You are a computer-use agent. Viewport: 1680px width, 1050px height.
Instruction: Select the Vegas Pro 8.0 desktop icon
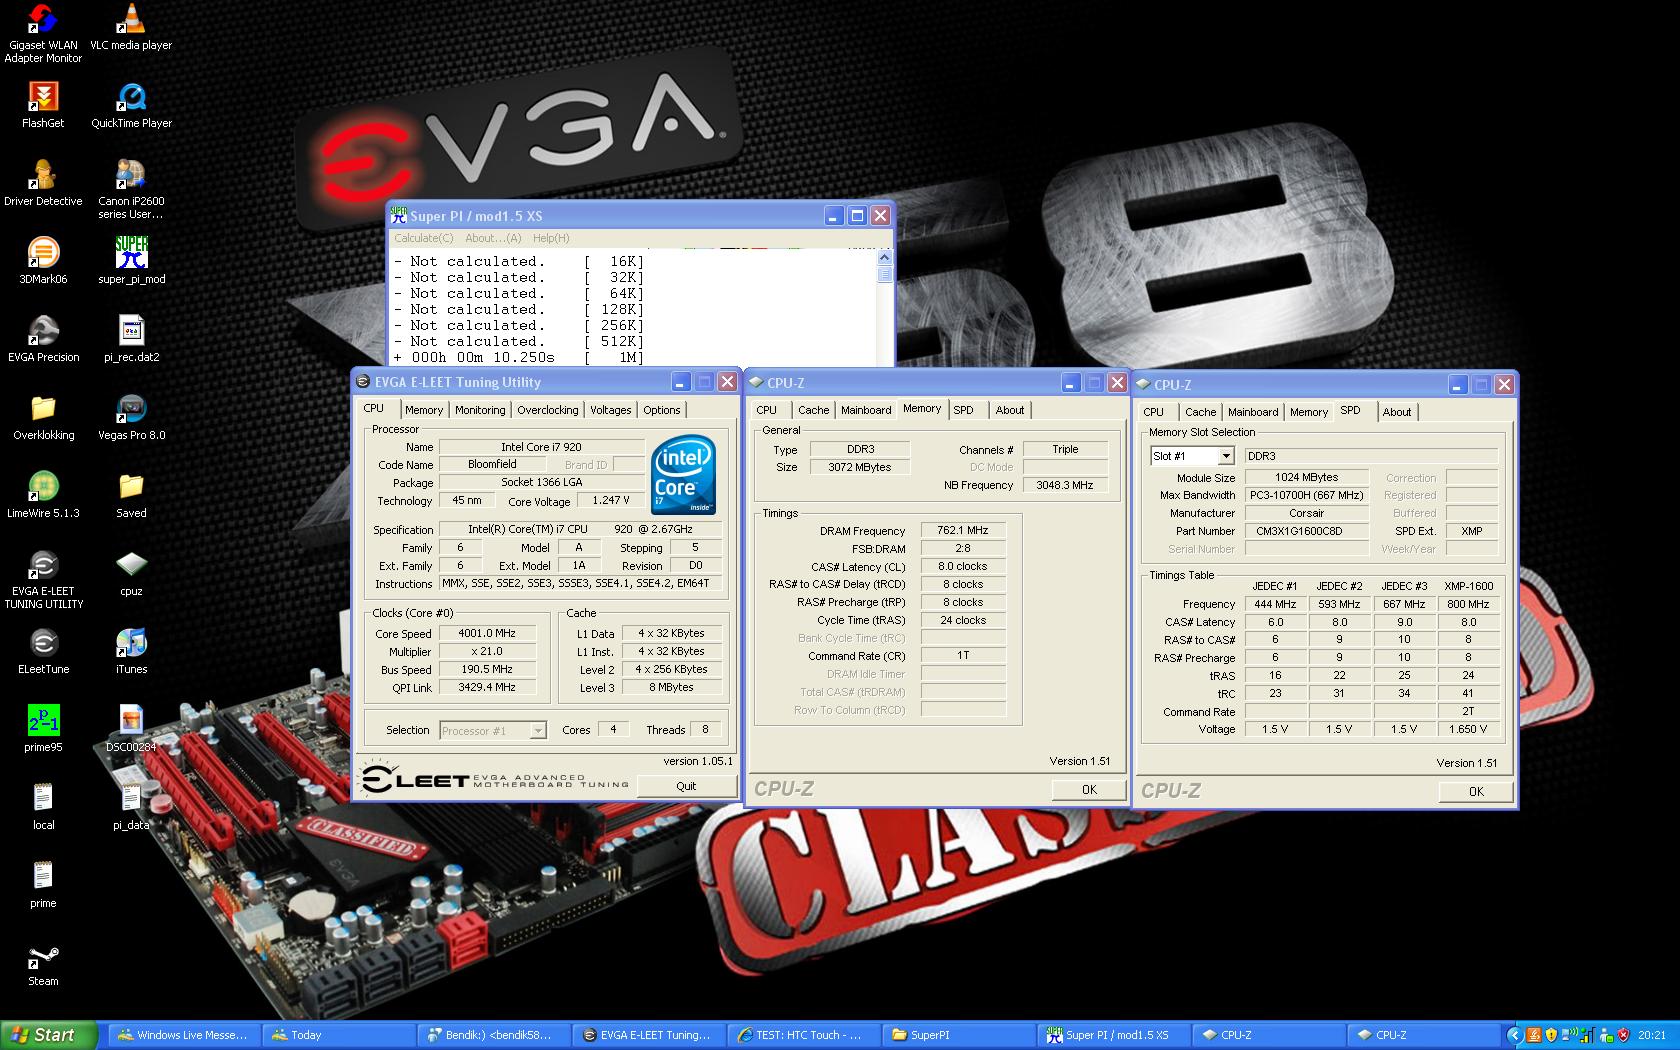coord(131,417)
